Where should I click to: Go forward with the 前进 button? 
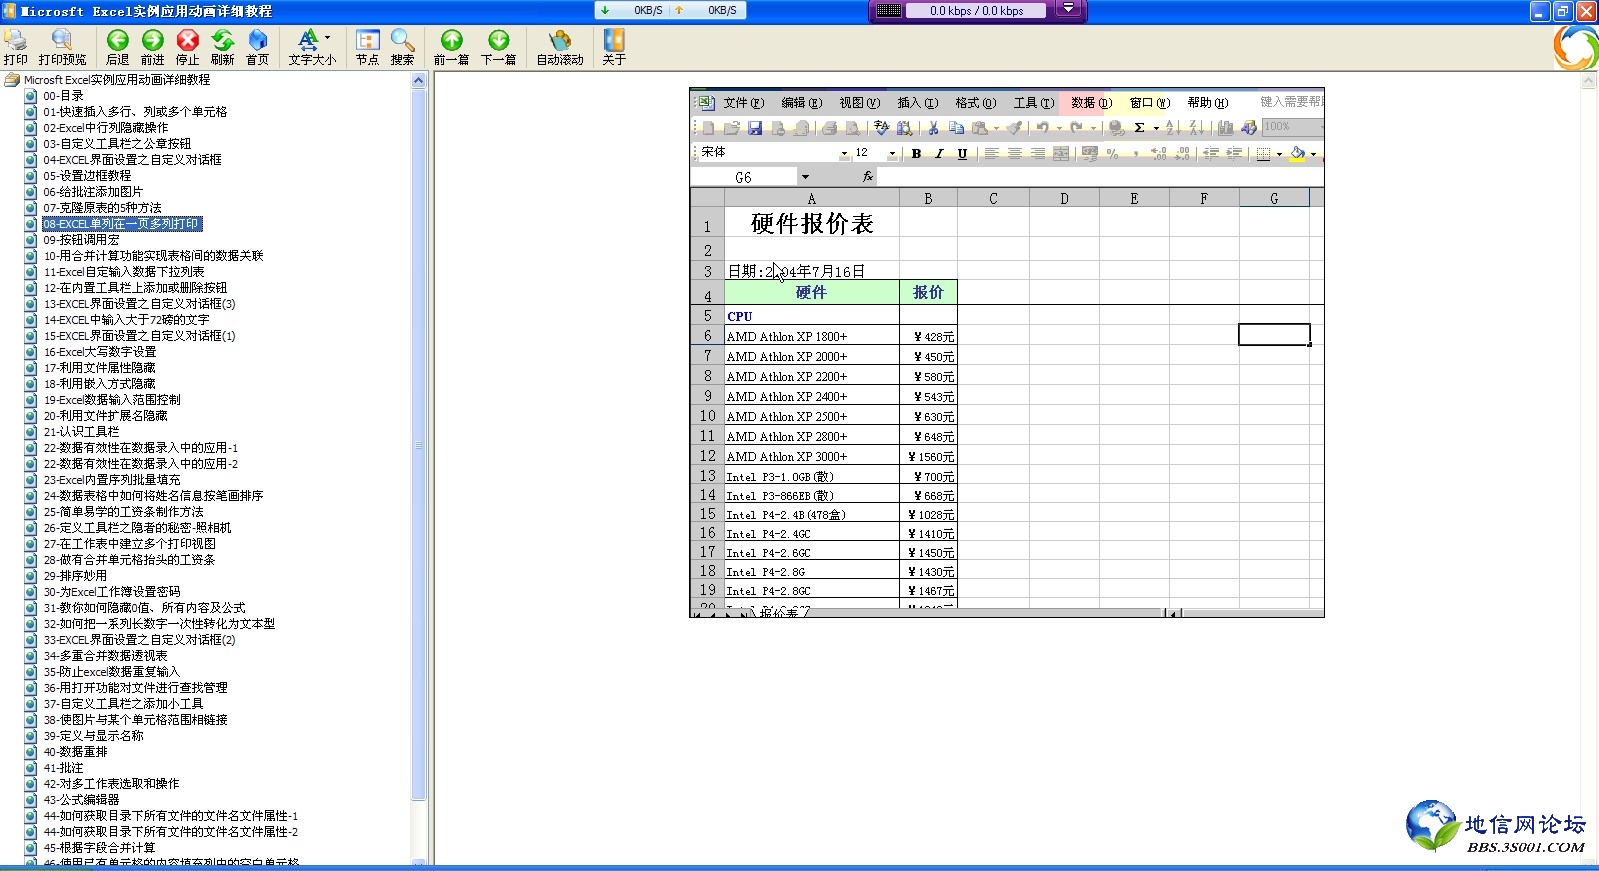tap(153, 47)
